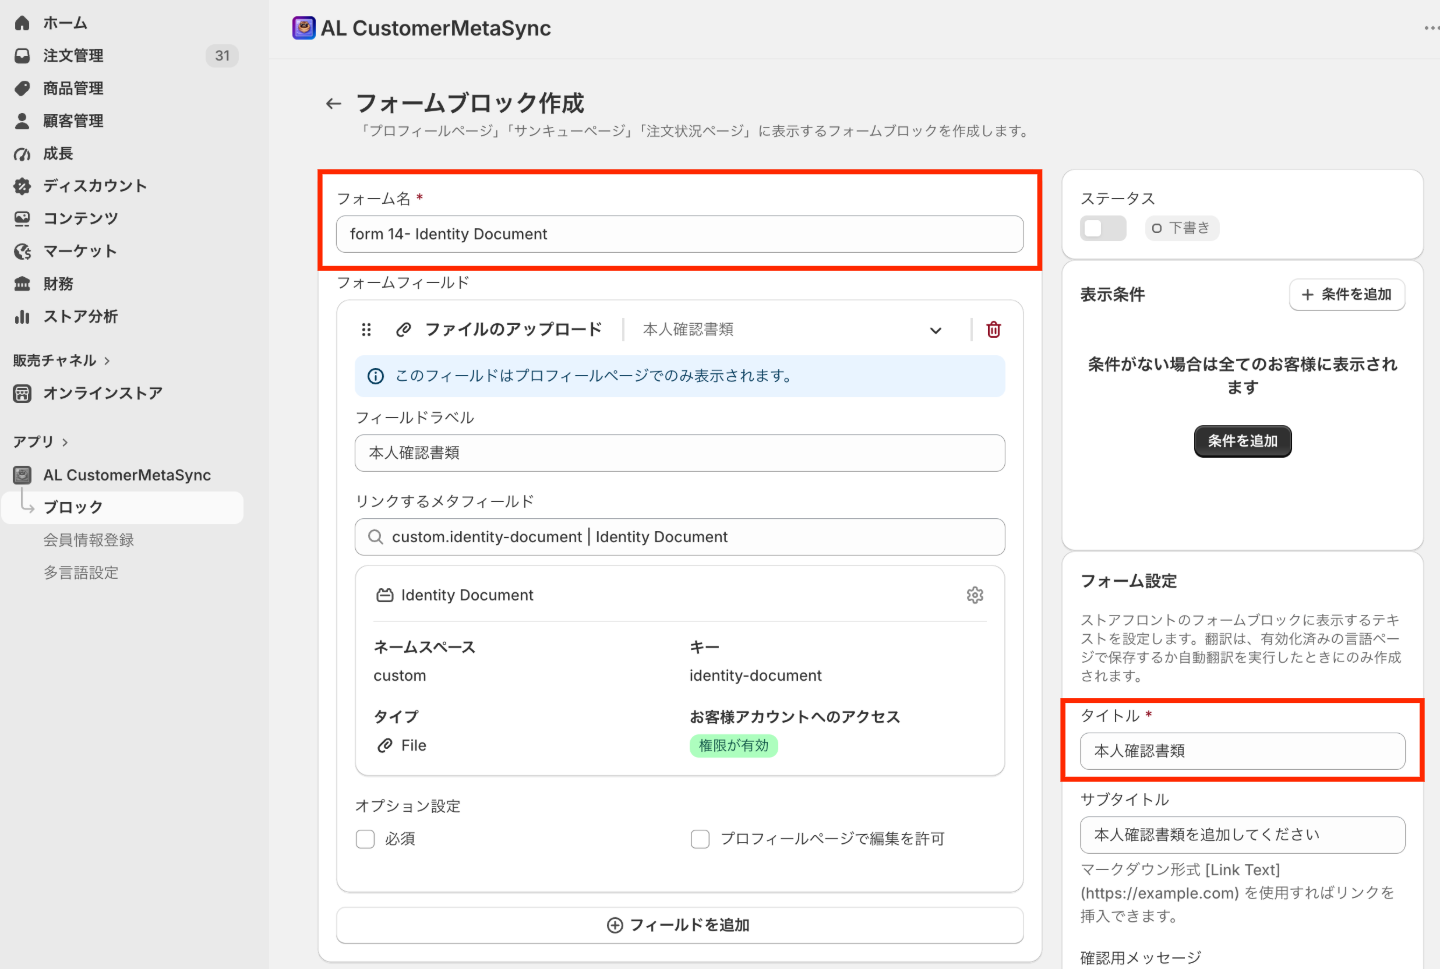
Task: Click the magnifier in metafield search
Action: (376, 537)
